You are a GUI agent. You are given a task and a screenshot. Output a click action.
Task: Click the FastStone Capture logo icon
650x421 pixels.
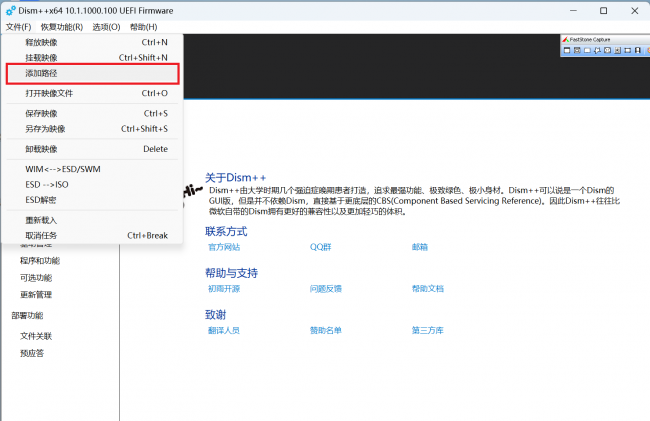(x=565, y=39)
